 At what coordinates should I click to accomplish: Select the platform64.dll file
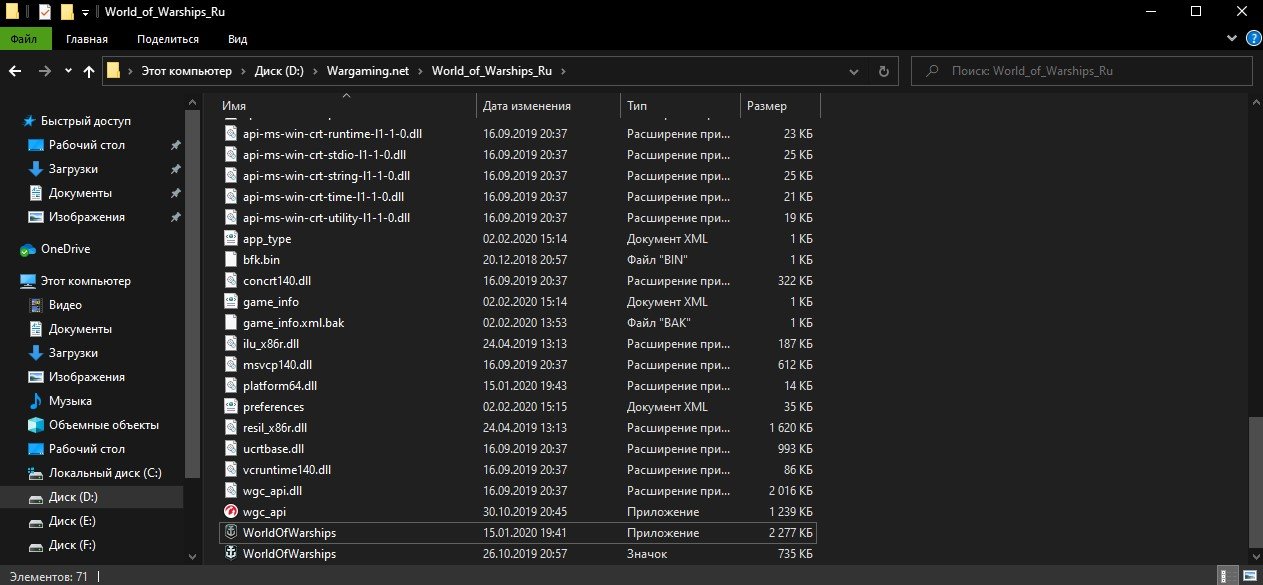518,386
